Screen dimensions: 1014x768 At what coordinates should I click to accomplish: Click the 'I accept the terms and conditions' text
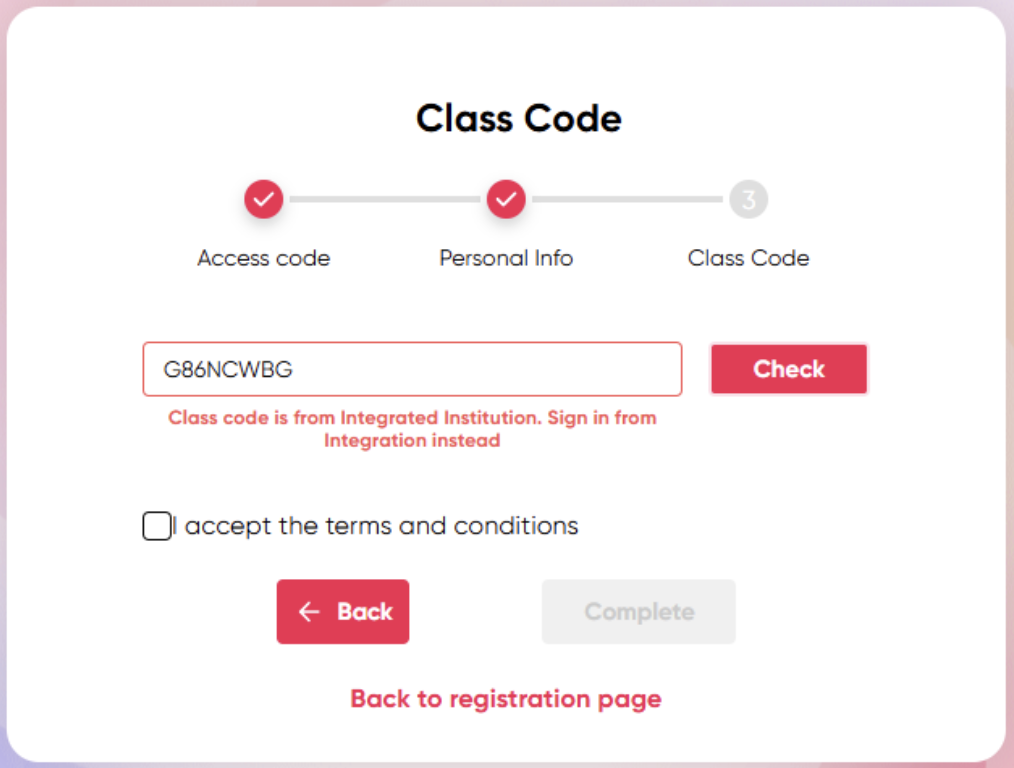[375, 526]
